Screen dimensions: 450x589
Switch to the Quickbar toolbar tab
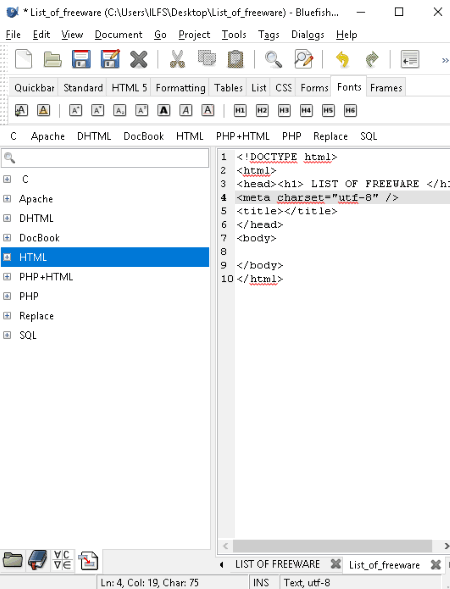(34, 88)
